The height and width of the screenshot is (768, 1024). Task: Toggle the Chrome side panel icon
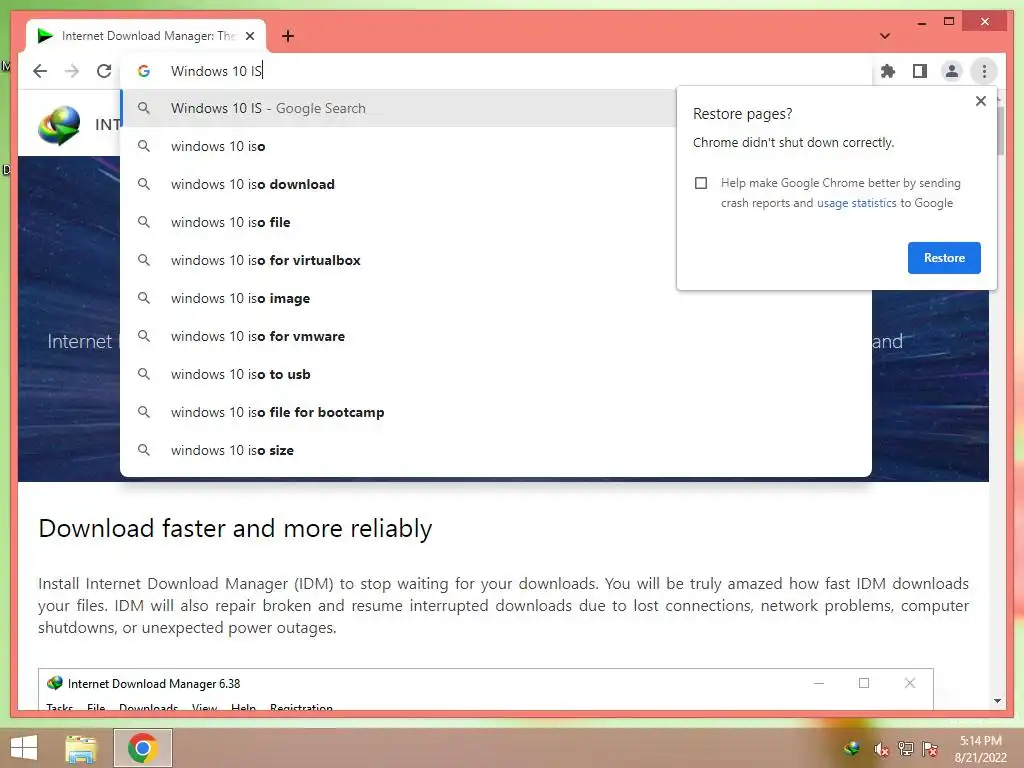click(x=920, y=71)
